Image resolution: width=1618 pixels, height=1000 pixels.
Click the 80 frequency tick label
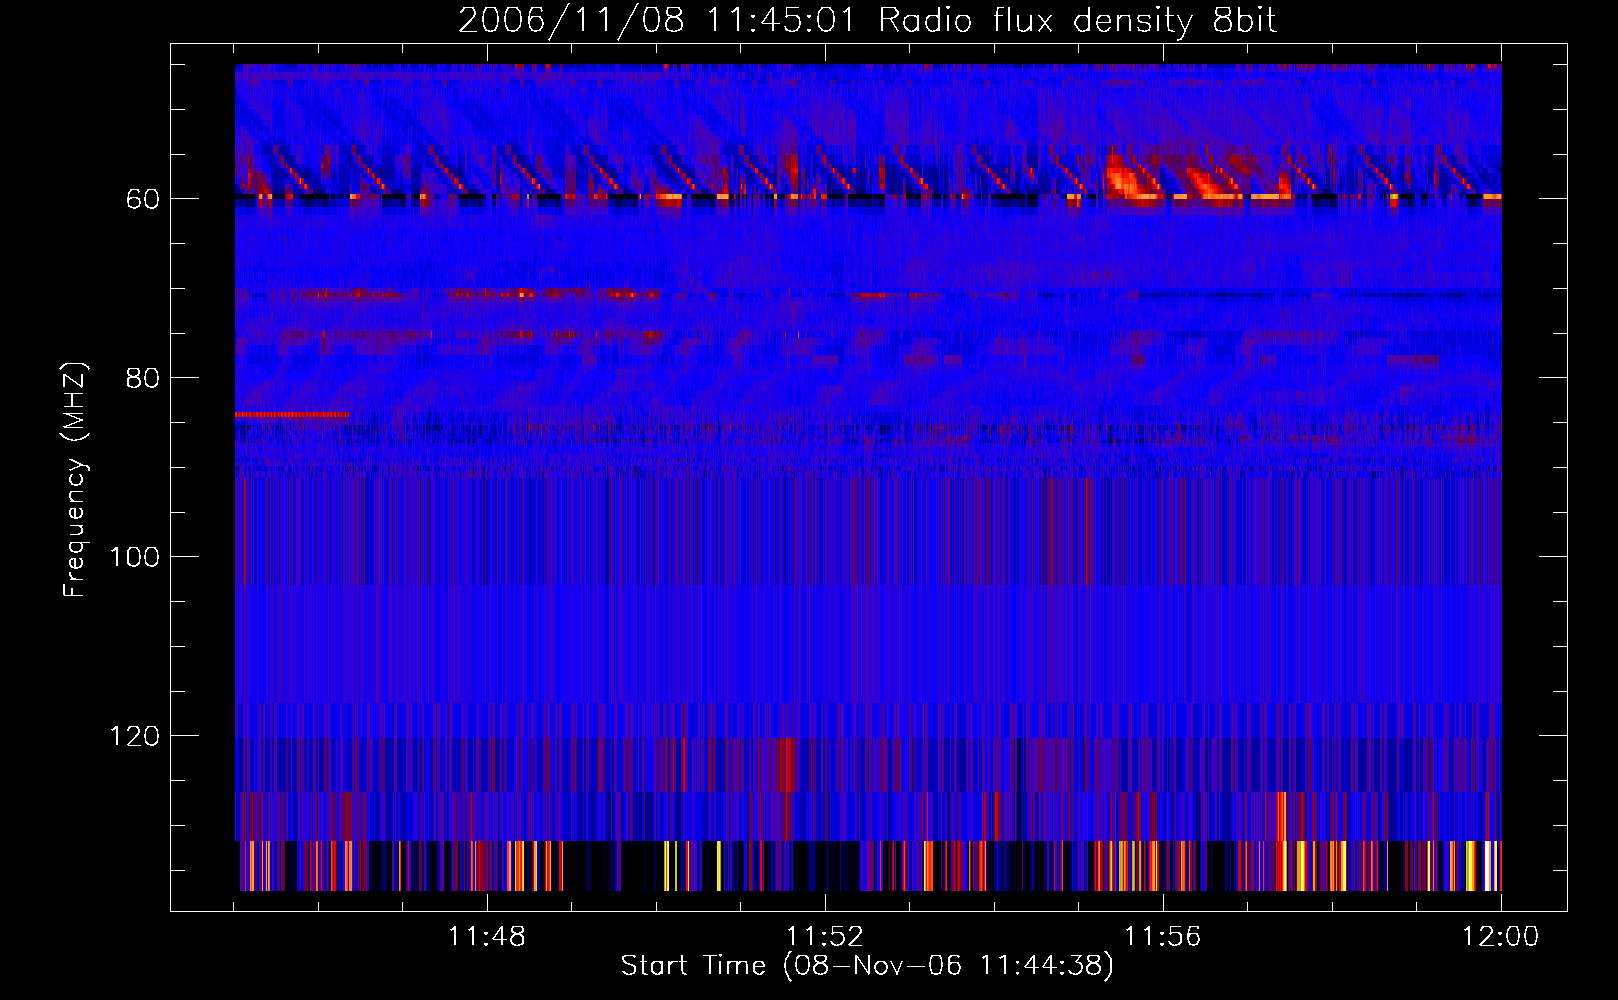tap(142, 378)
